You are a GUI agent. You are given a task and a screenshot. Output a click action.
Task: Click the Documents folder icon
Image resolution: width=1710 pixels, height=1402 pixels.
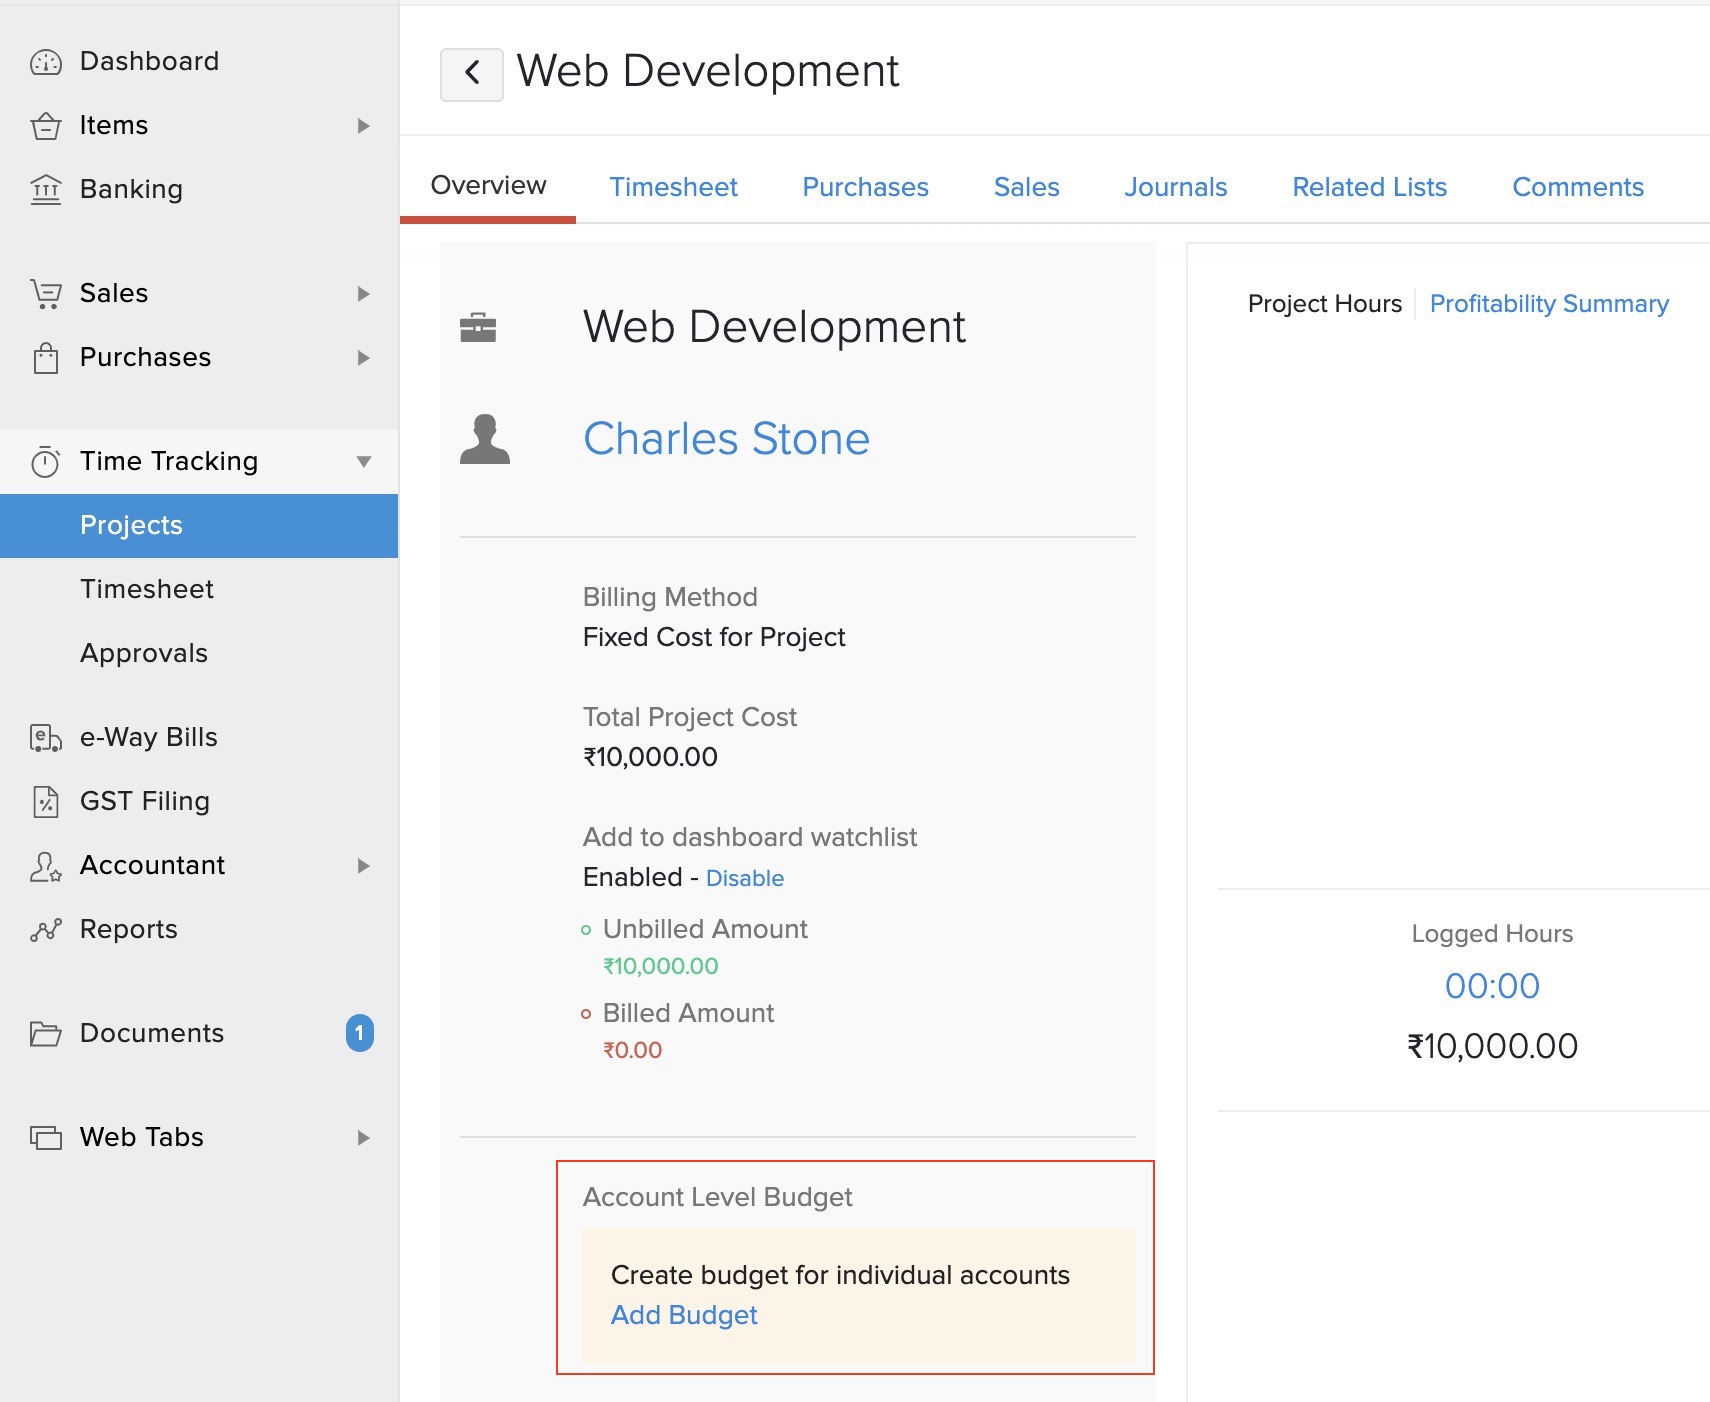pos(46,1034)
